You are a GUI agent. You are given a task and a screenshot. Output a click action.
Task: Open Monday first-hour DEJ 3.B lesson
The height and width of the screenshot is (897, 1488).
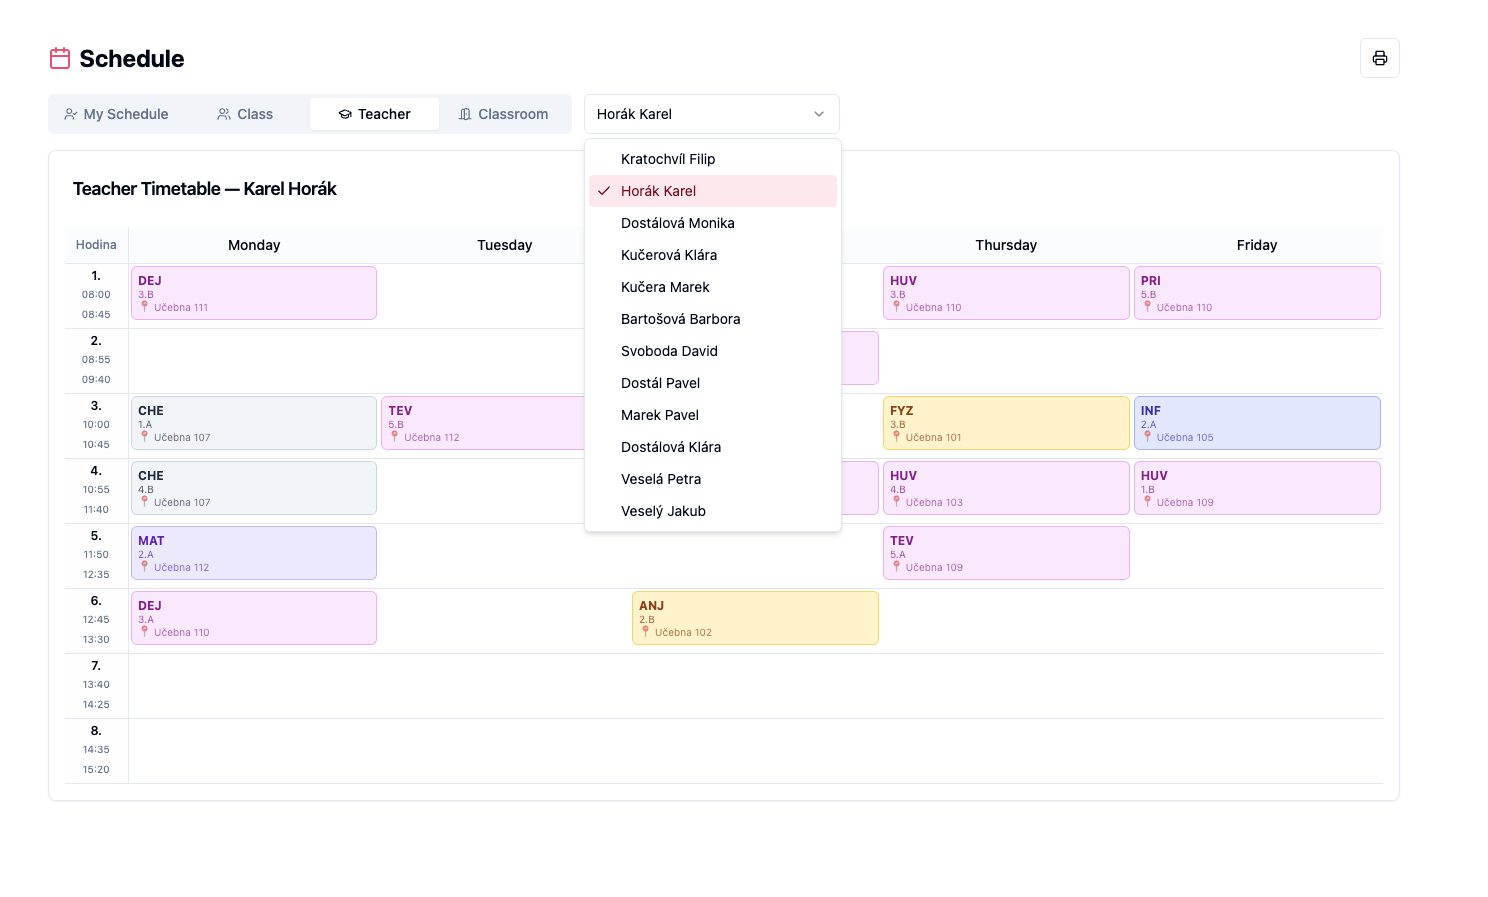[x=254, y=293]
